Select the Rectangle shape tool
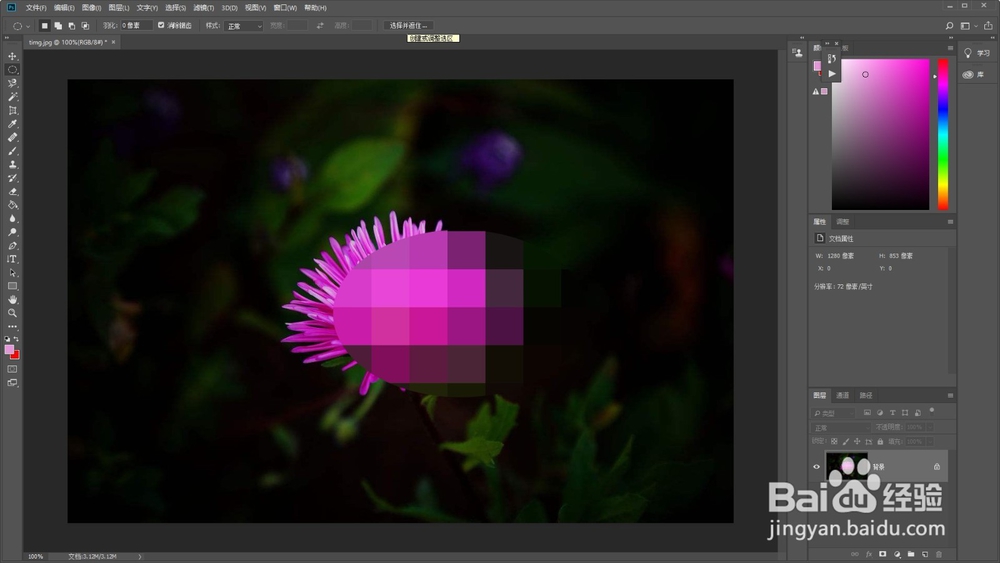Image resolution: width=1000 pixels, height=563 pixels. 12,286
